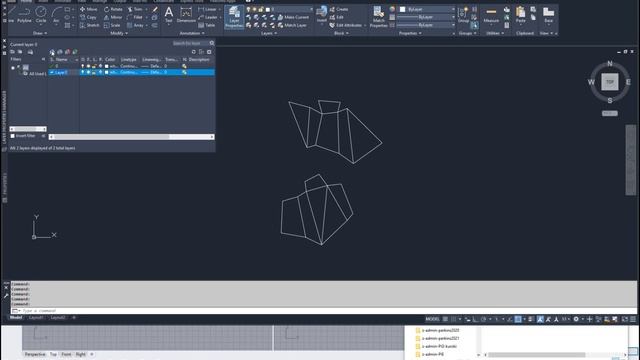Collapse the Filters tree pane
This screenshot has width=640, height=360.
coord(43,59)
